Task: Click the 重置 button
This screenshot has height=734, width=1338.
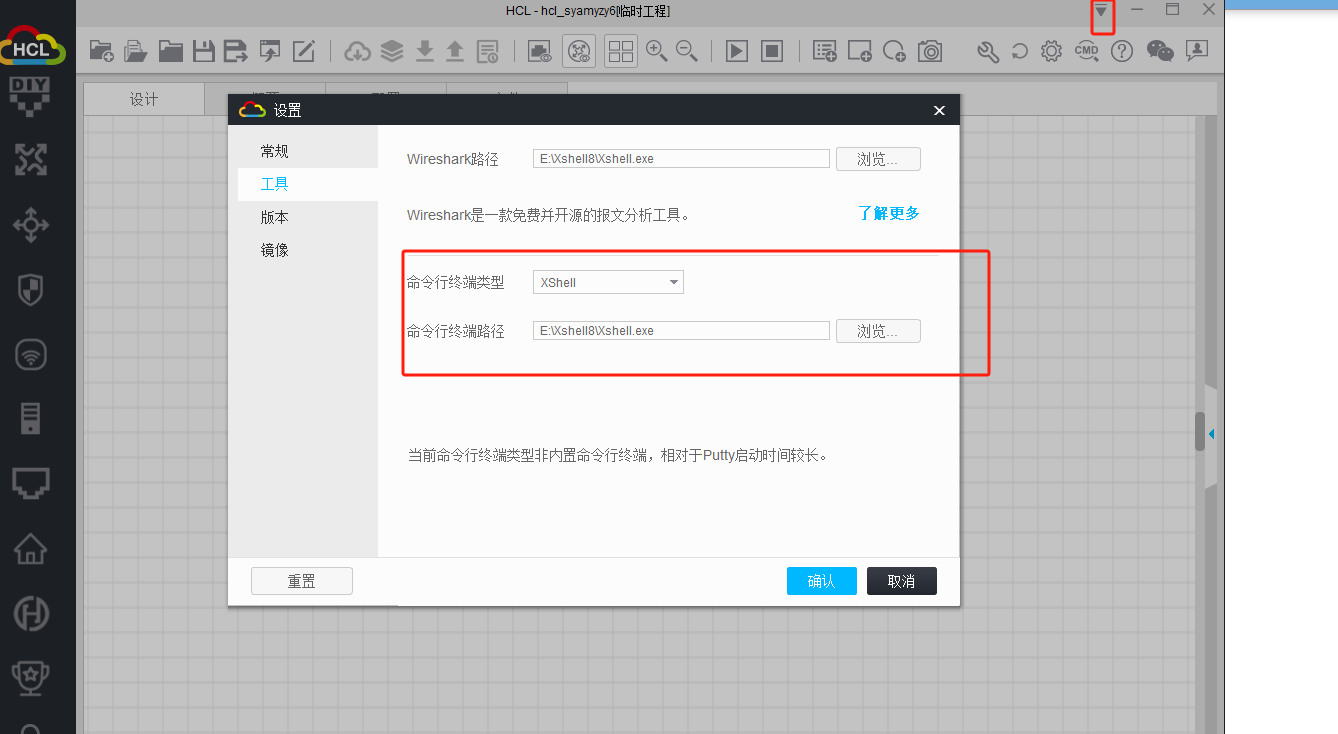Action: (x=302, y=581)
